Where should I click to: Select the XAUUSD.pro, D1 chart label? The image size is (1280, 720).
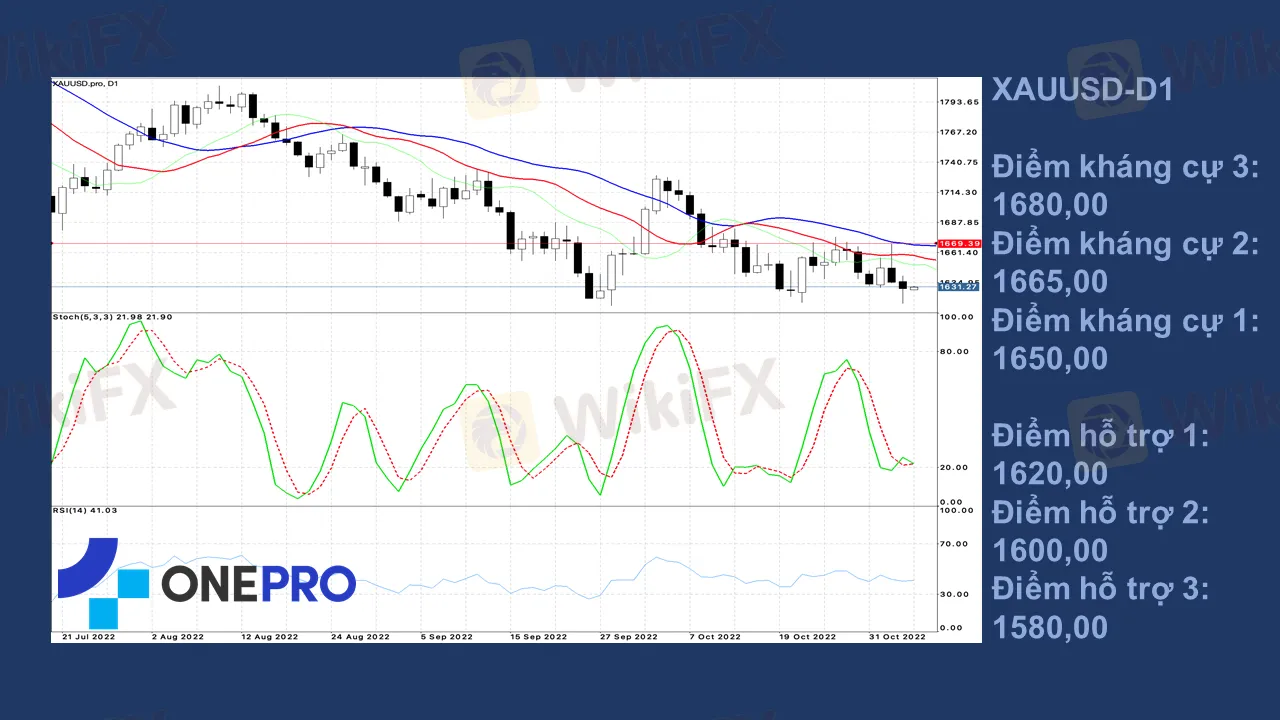pos(86,83)
